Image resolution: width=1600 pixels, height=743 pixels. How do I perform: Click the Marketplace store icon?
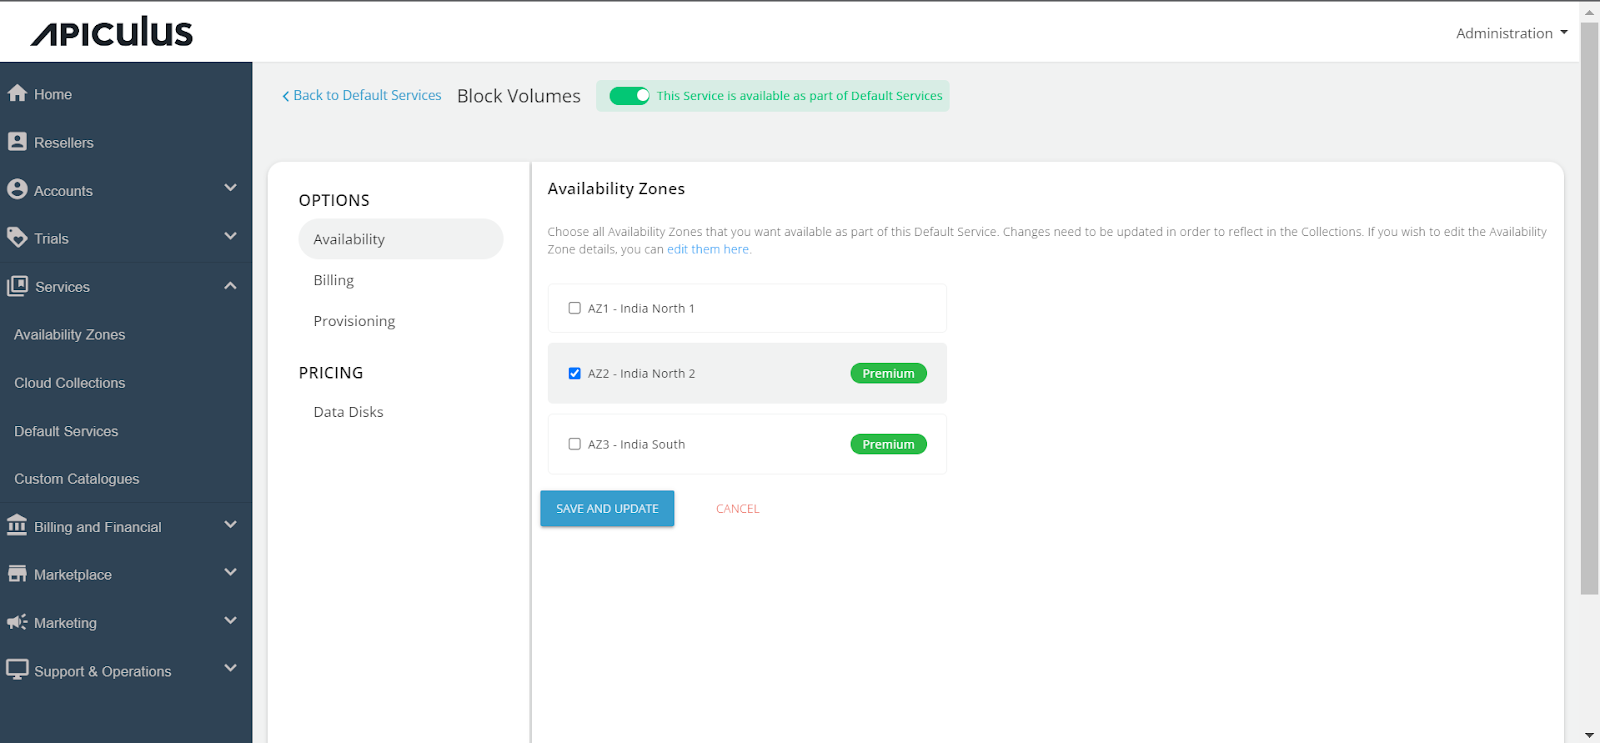tap(17, 574)
